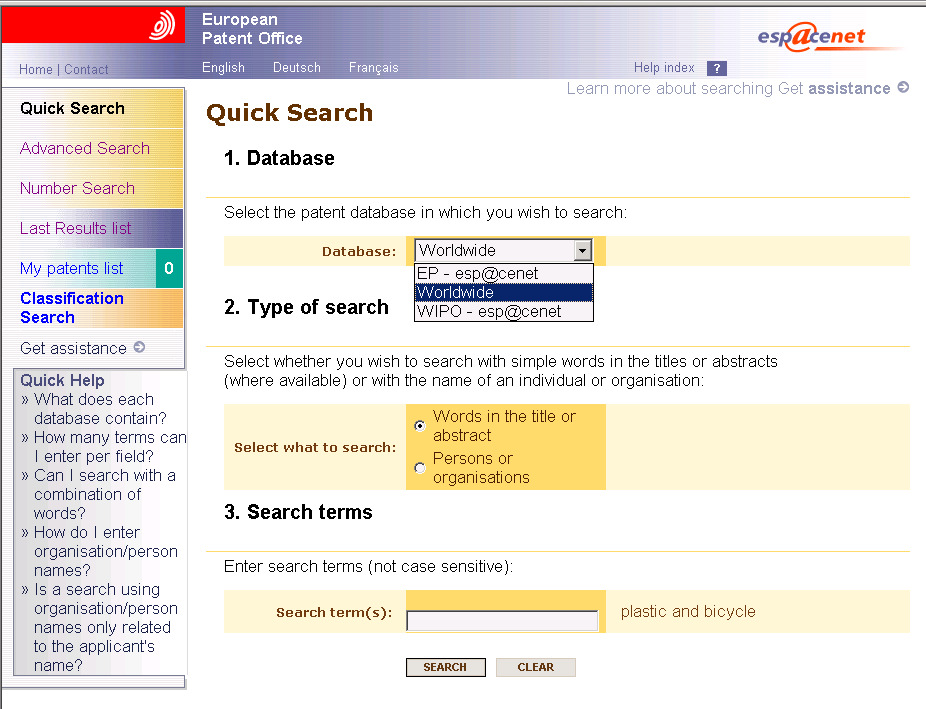Click the CLEAR button
The image size is (926, 709).
point(536,667)
